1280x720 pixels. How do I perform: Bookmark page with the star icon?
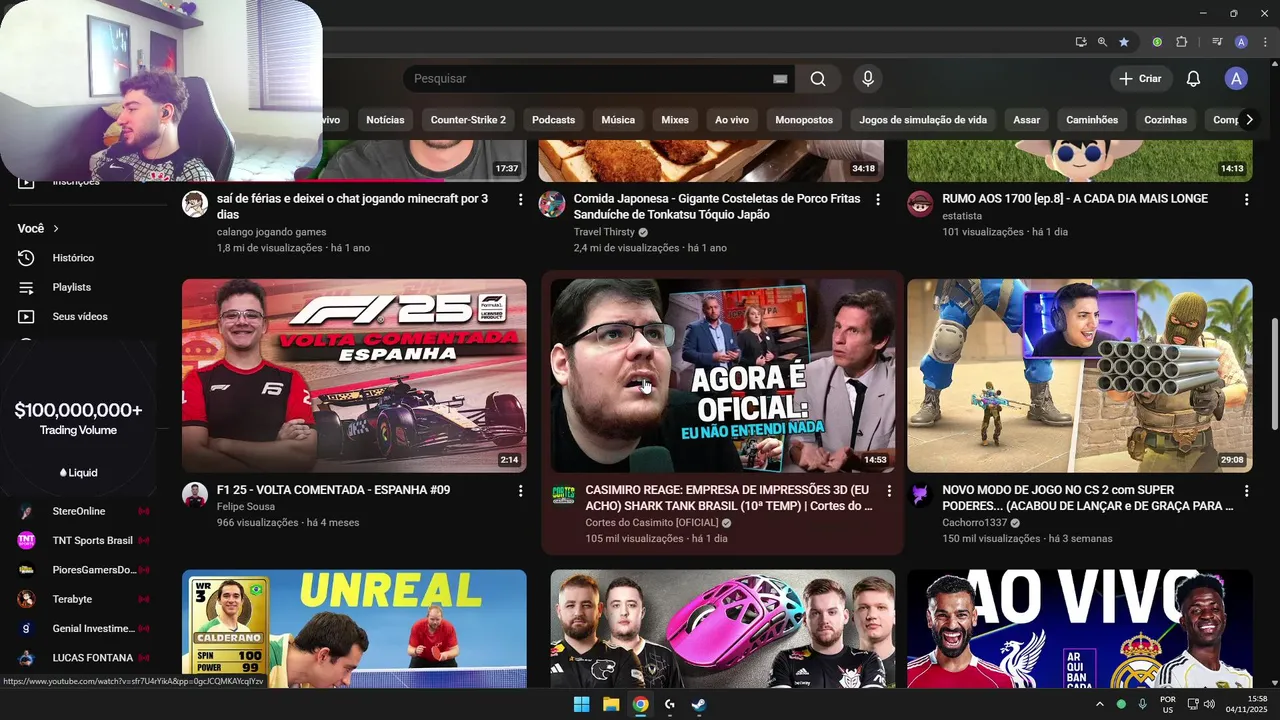click(1124, 42)
